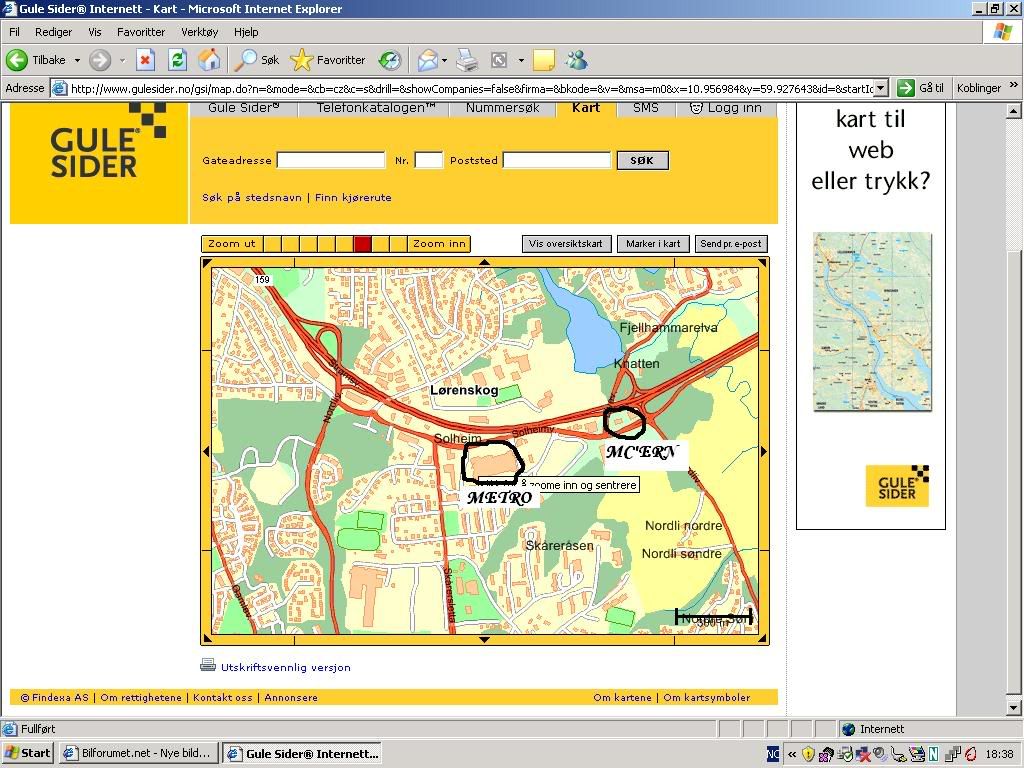Open the history icon in the toolbar
Viewport: 1024px width, 768px height.
389,61
